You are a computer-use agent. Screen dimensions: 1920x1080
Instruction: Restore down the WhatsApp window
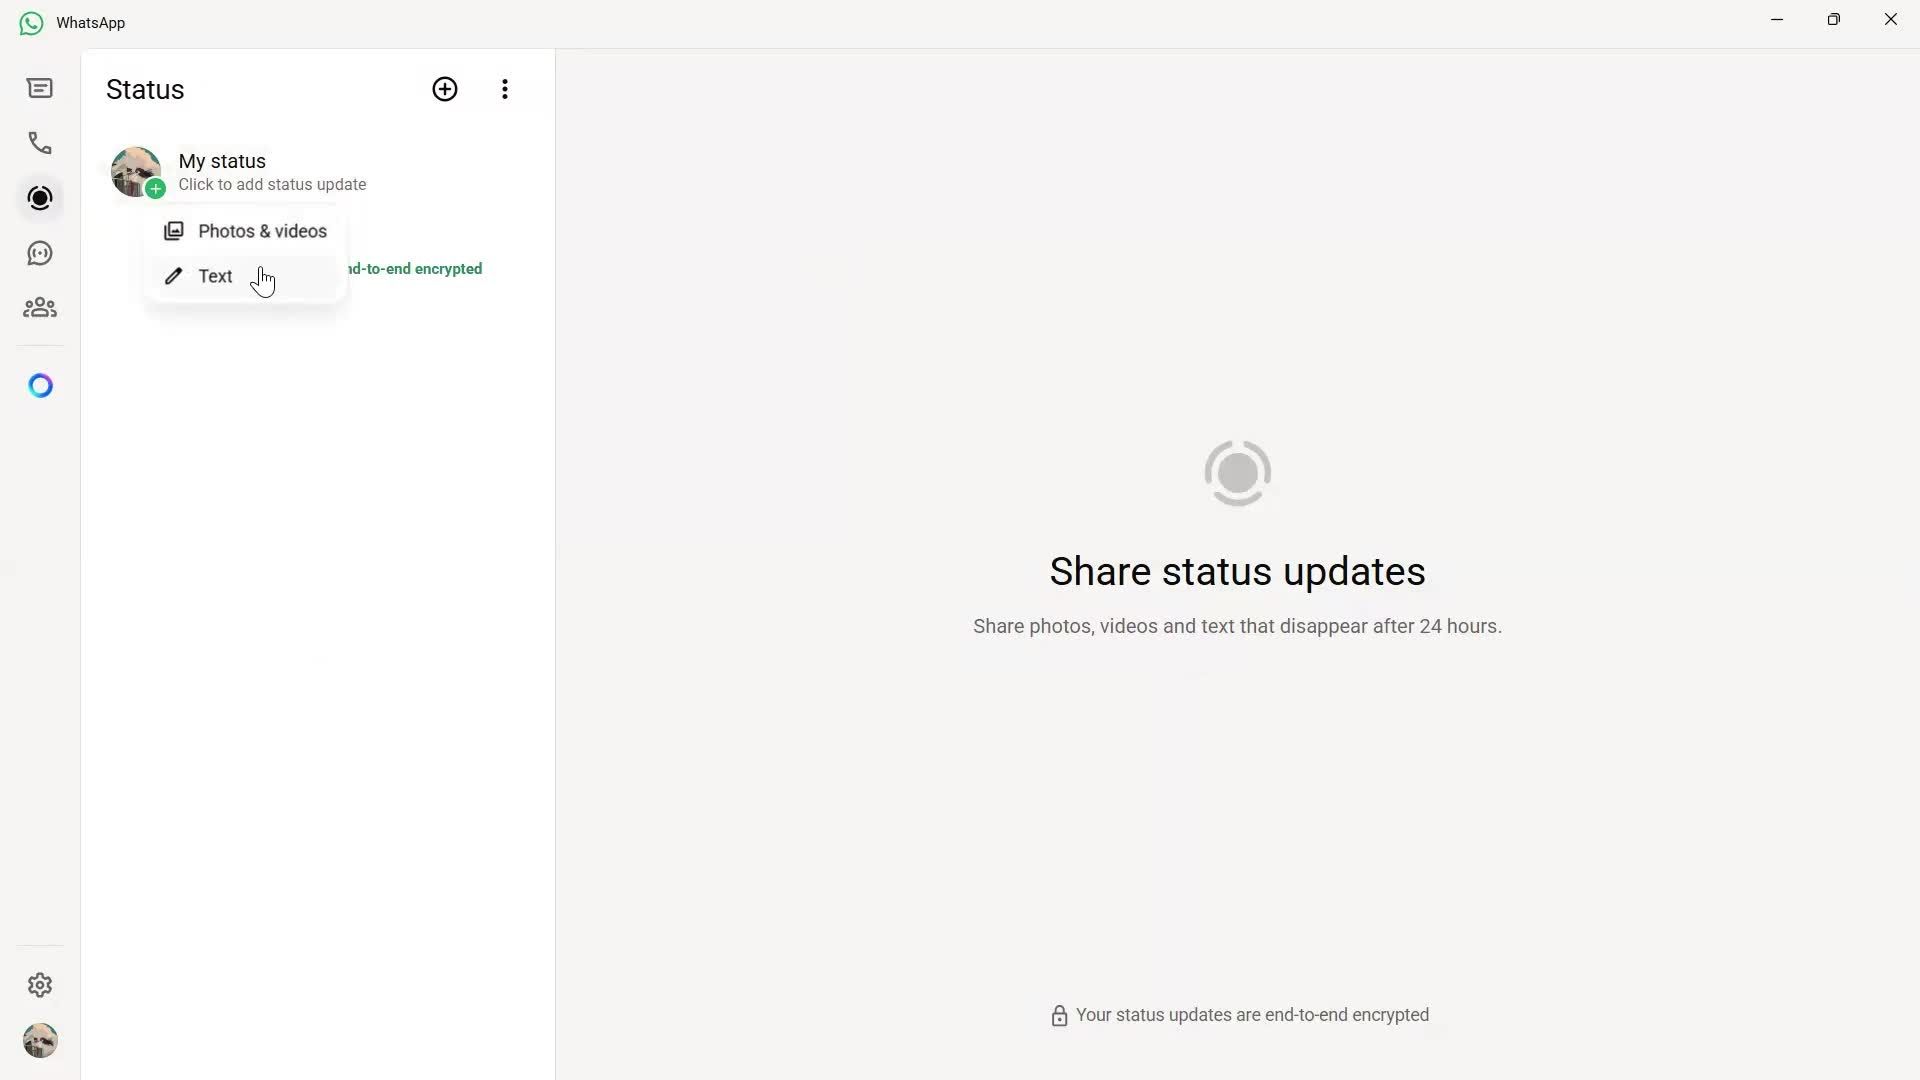(x=1834, y=19)
